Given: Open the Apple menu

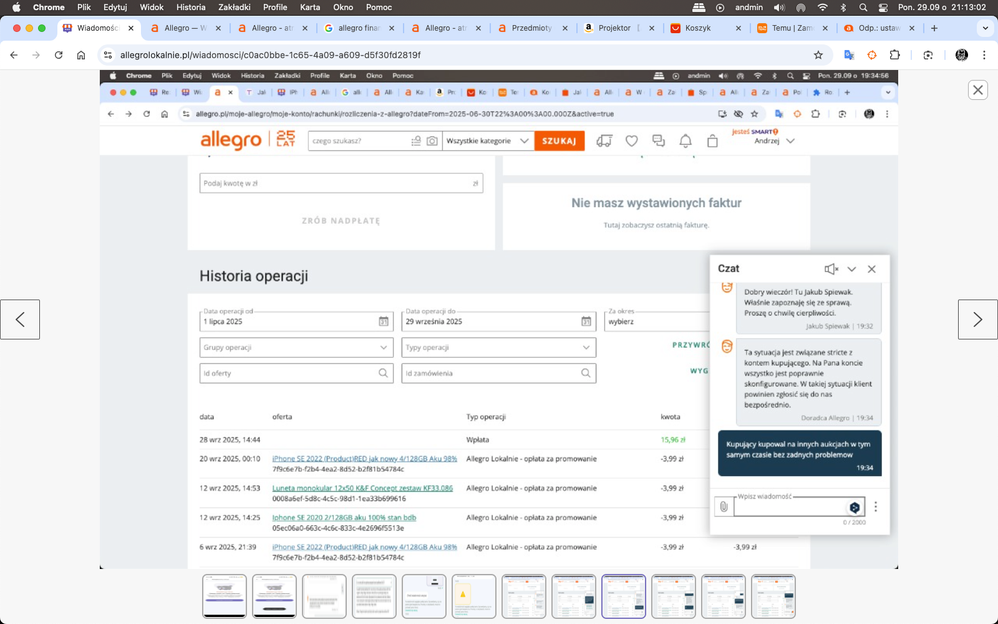Looking at the screenshot, I should pos(17,7).
